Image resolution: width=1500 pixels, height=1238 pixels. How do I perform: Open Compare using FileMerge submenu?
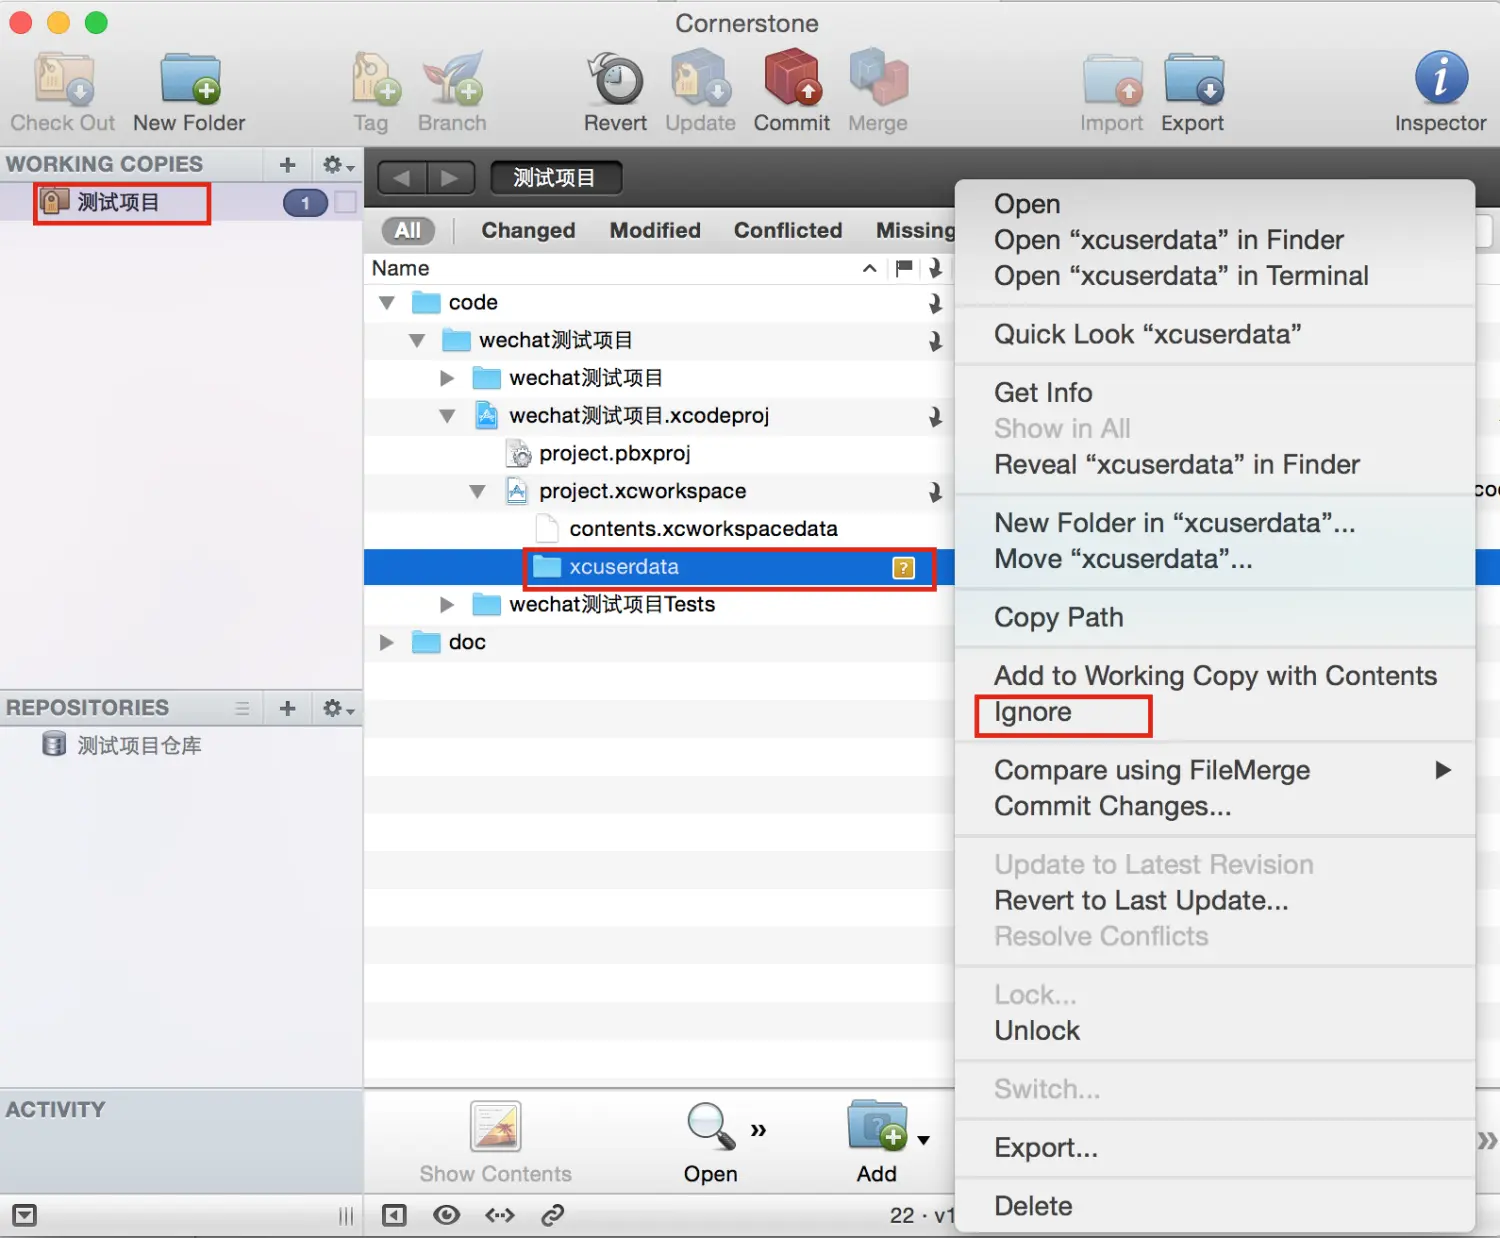(1214, 770)
